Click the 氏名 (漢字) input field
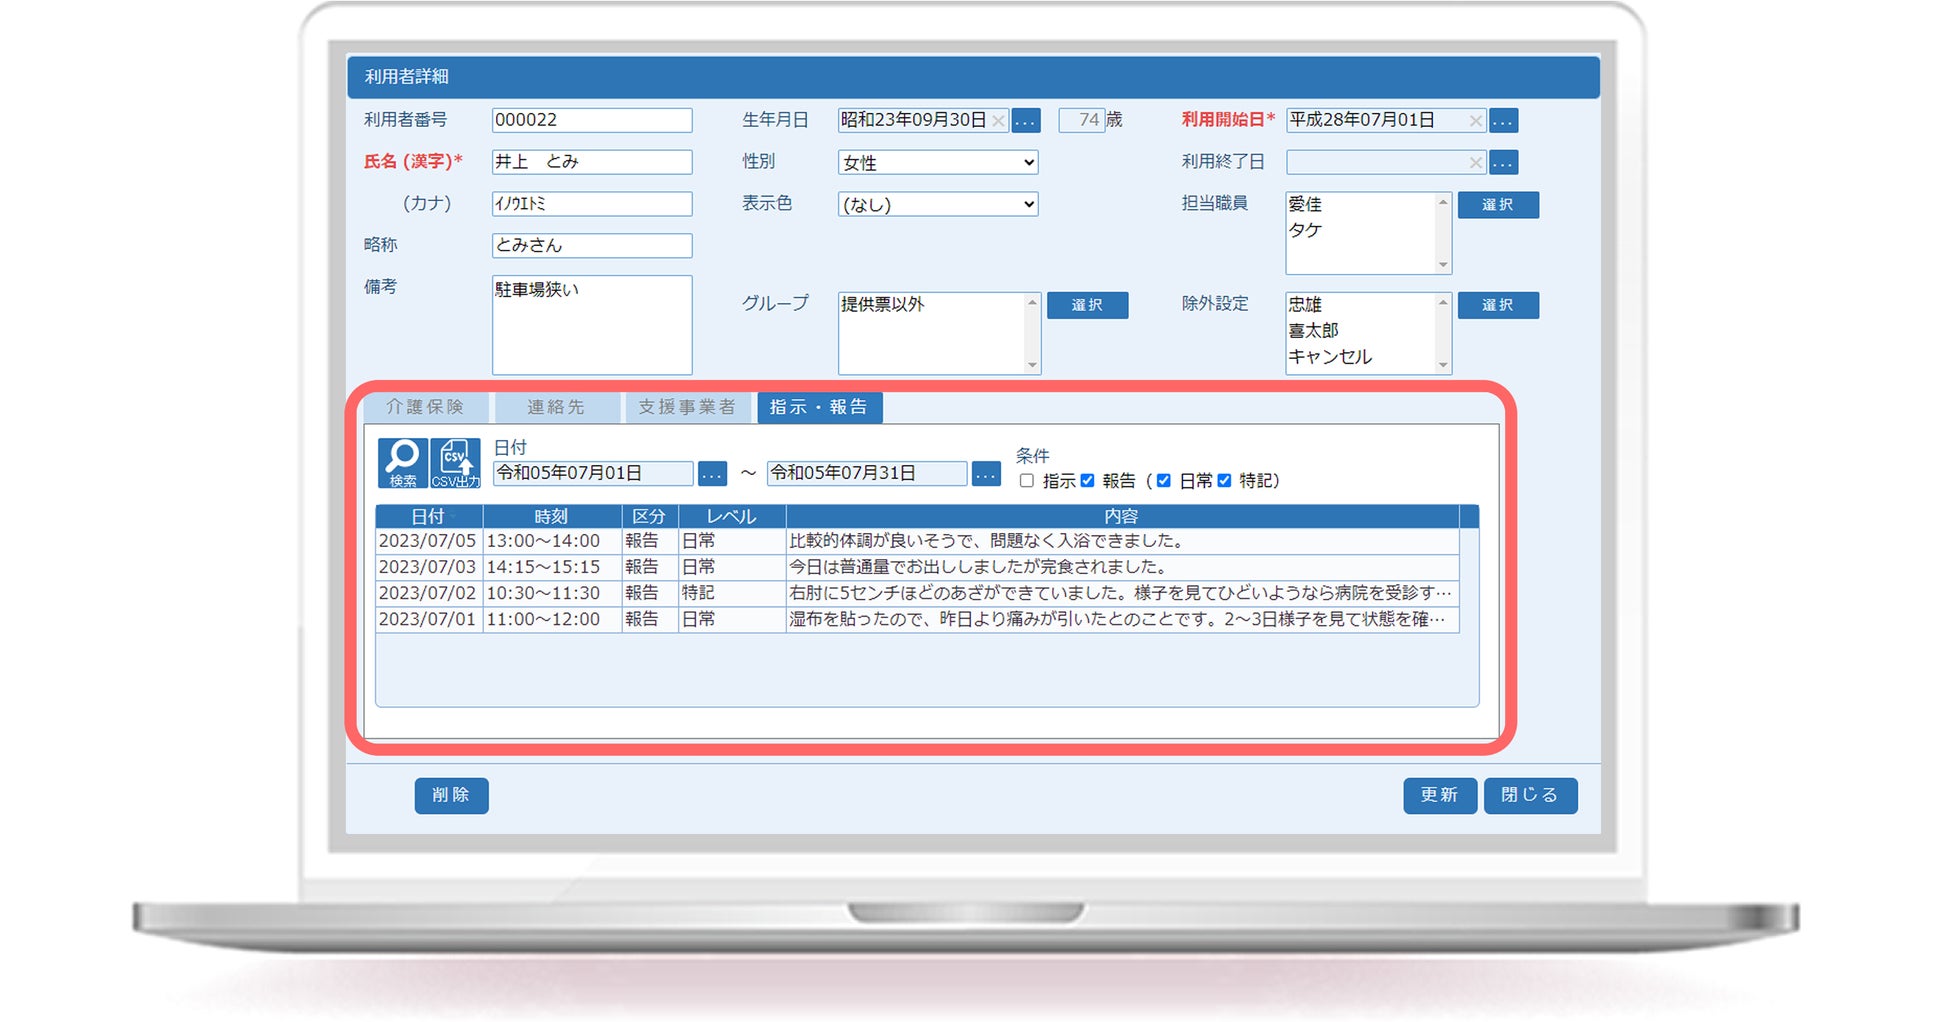The width and height of the screenshot is (1950, 1022). coord(592,162)
